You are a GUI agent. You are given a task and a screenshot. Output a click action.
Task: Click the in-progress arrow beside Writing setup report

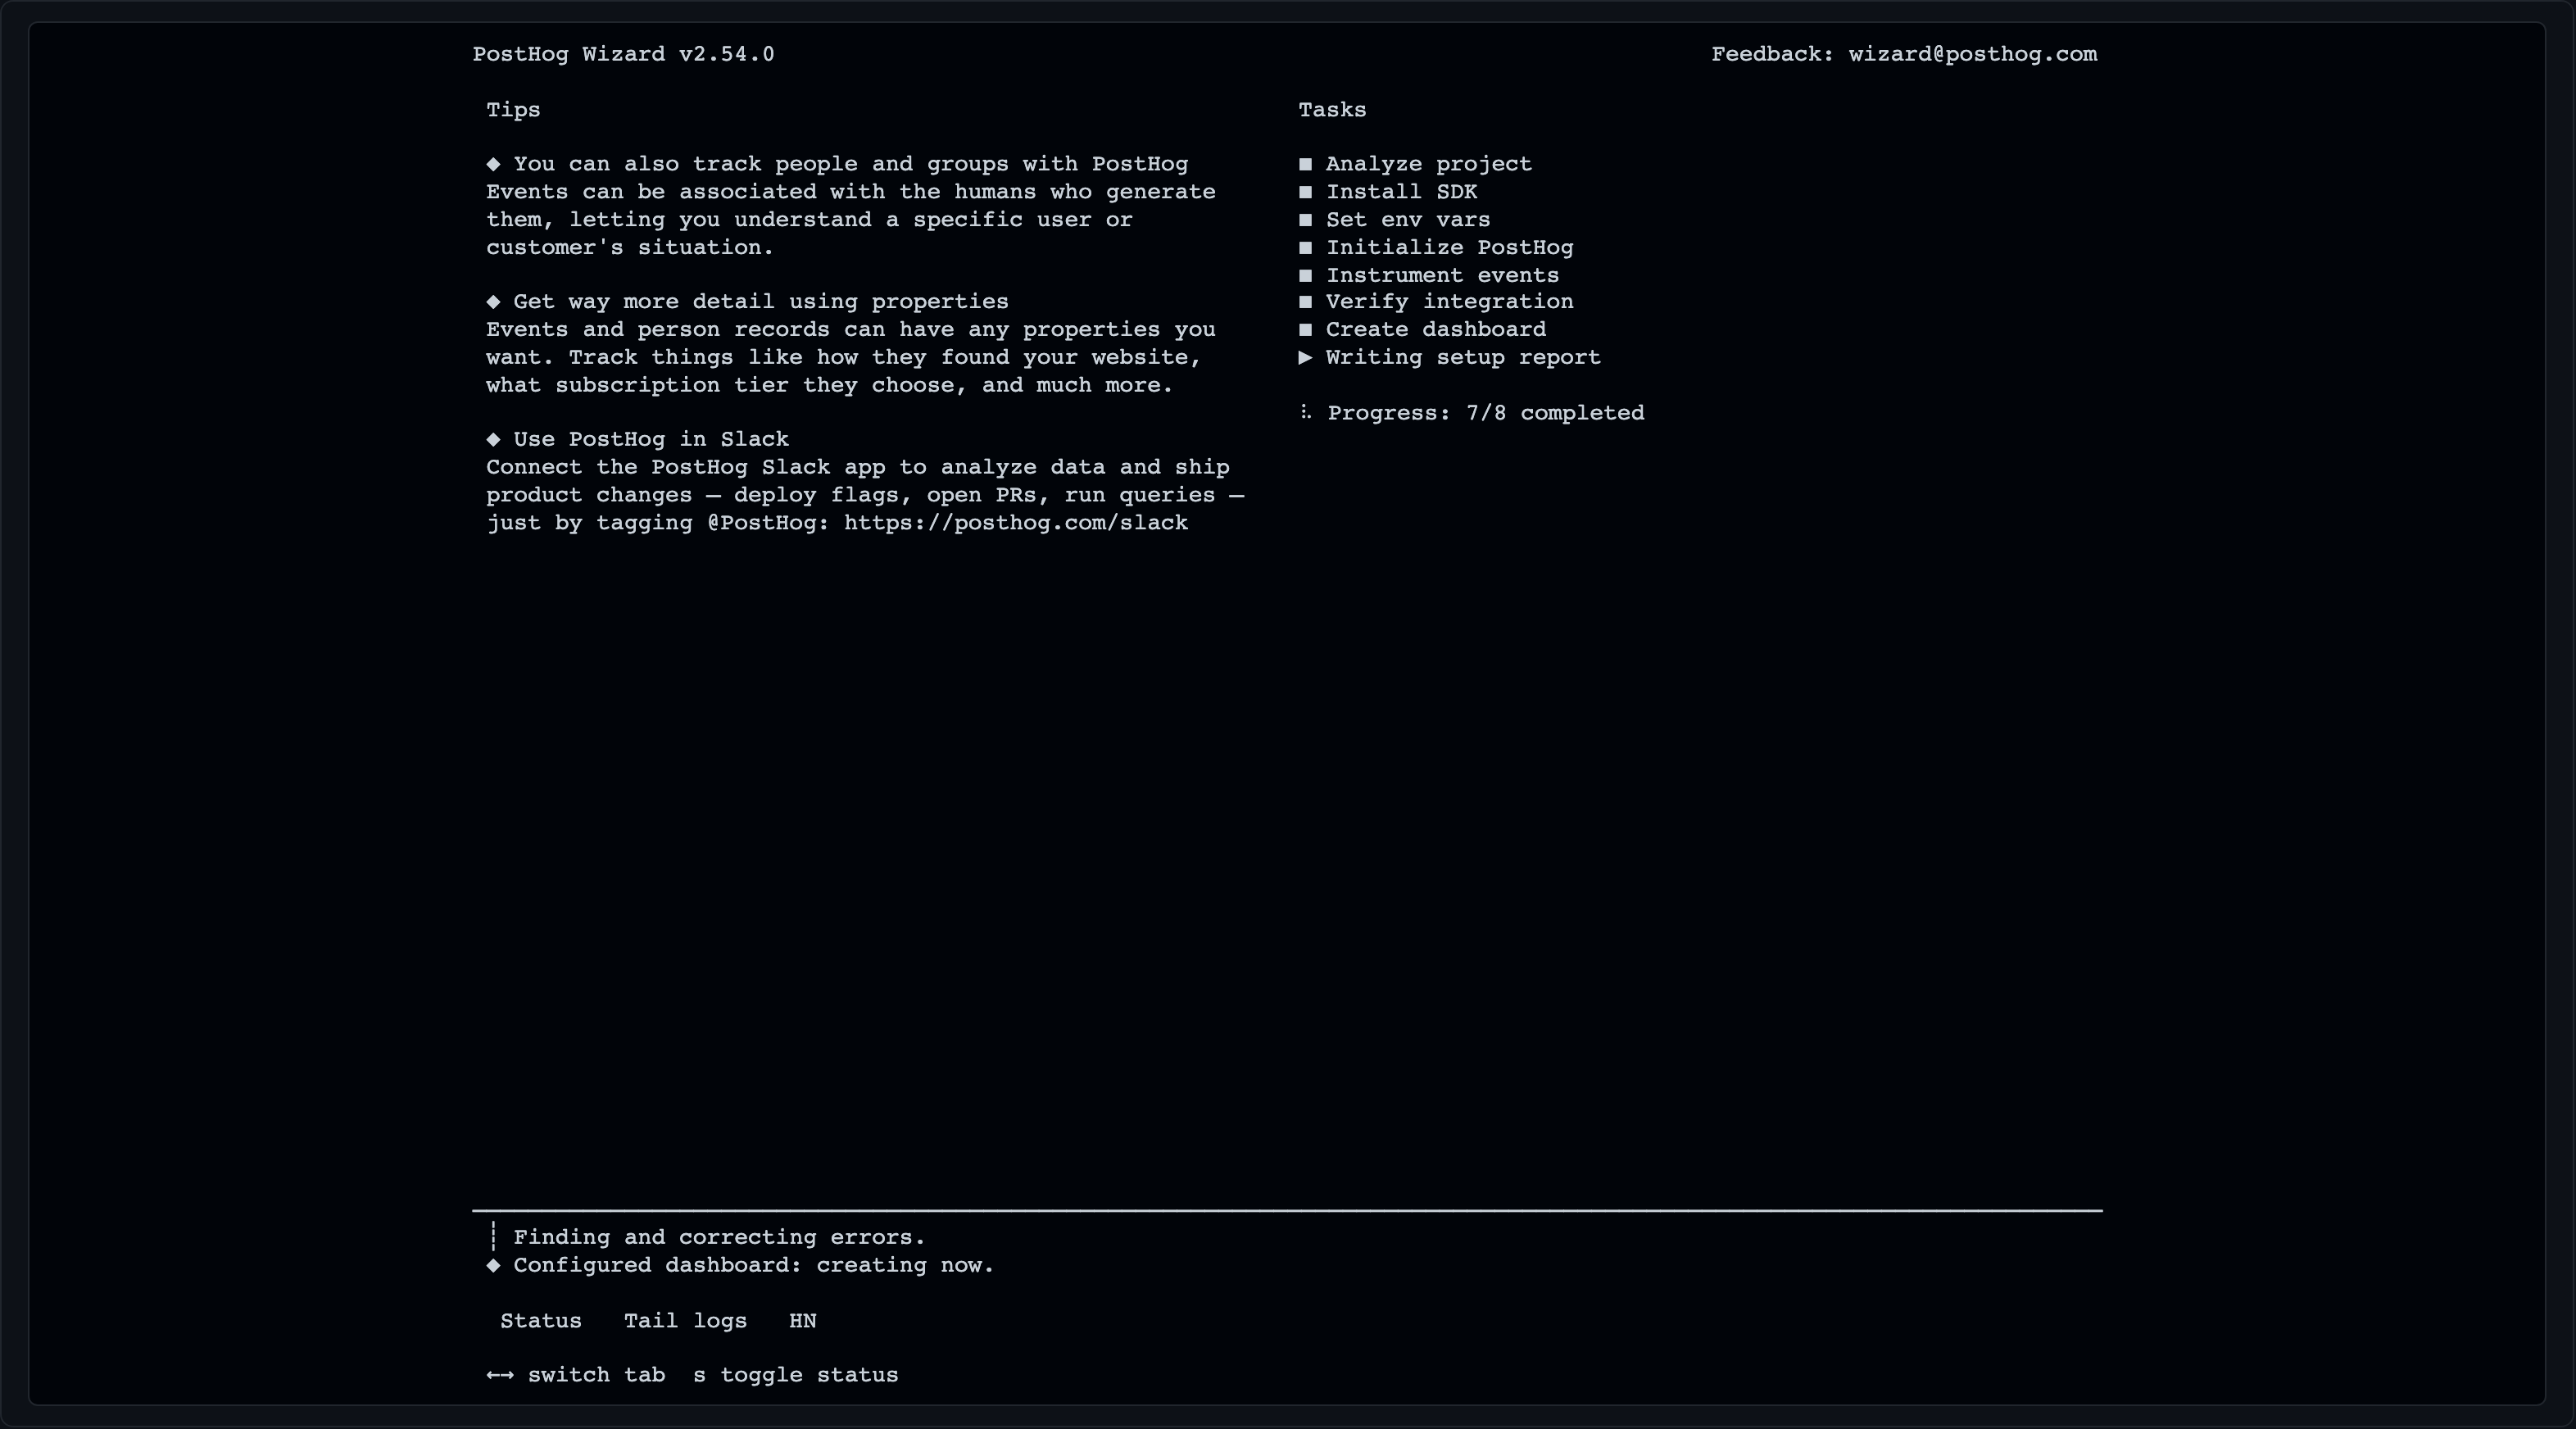click(1305, 357)
